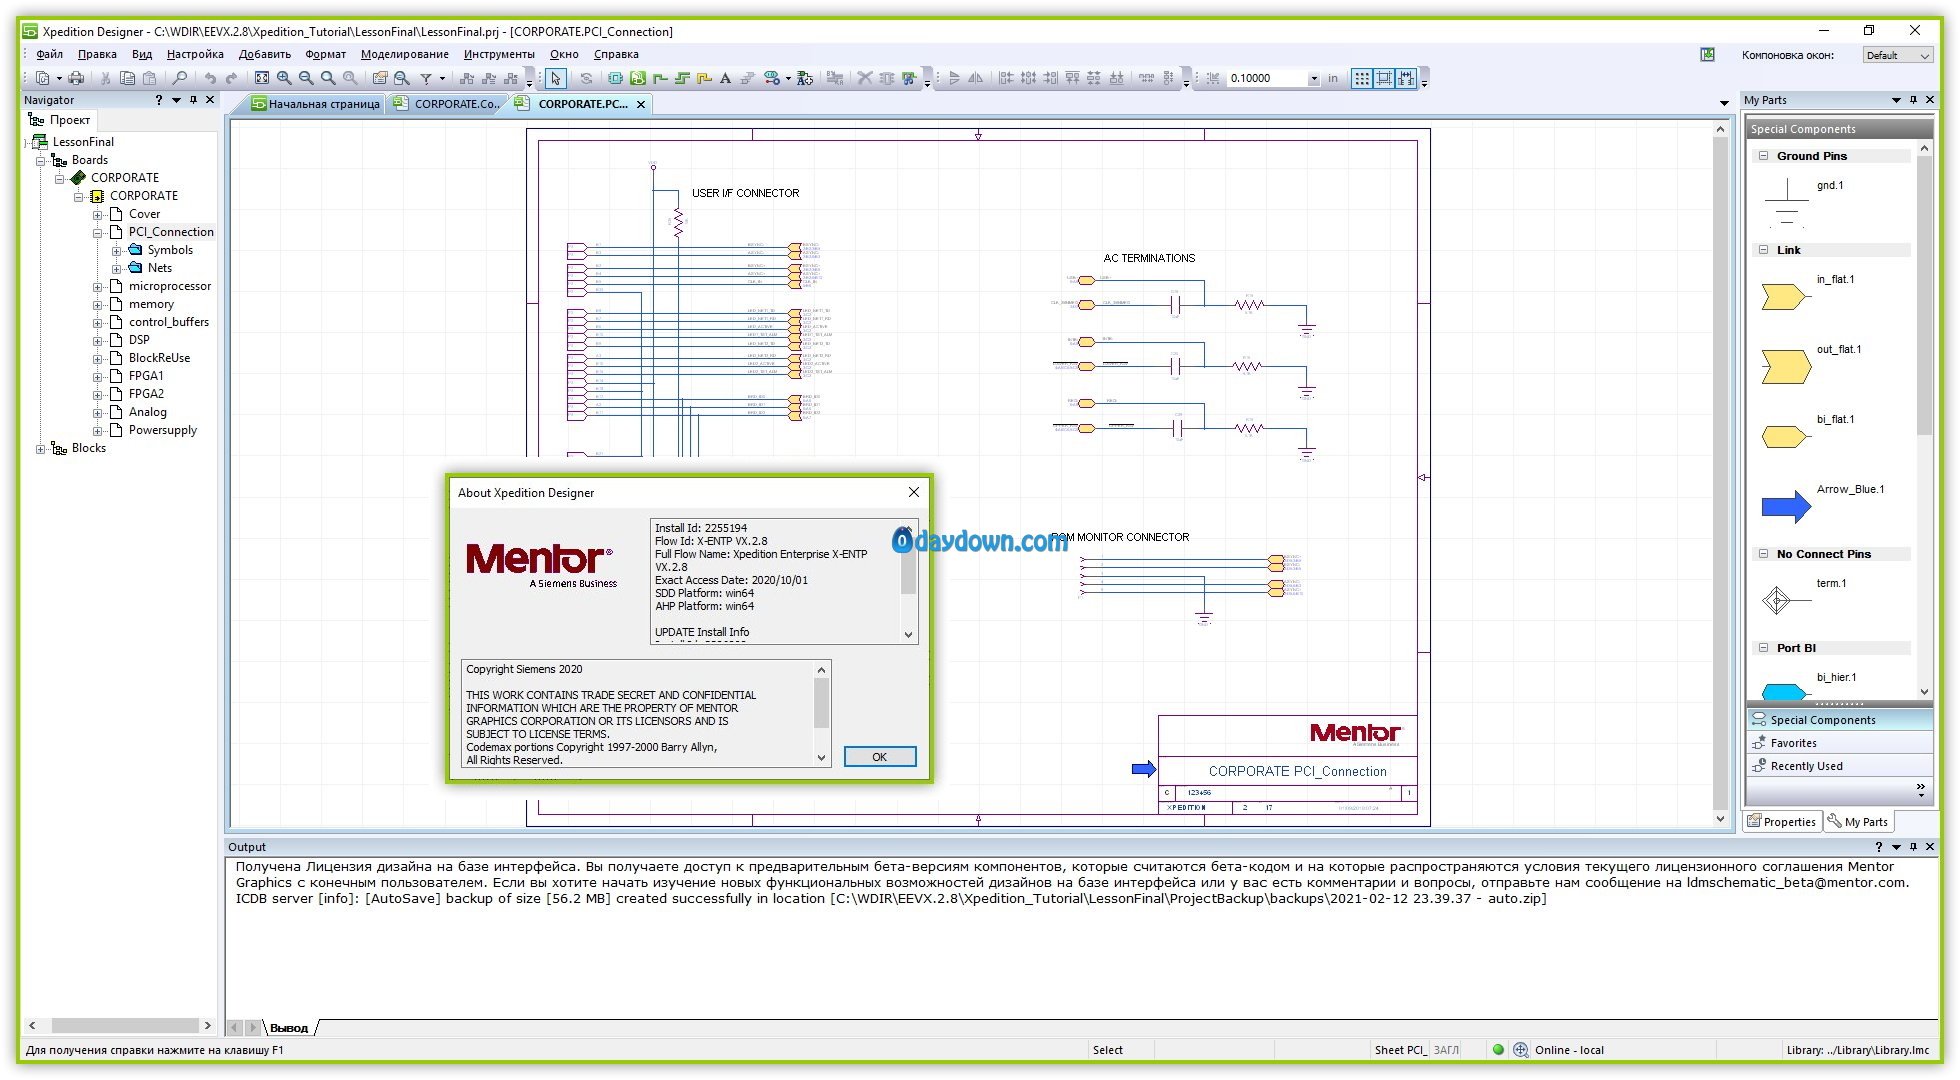Click the Cut scissors icon
1960x1080 pixels.
105,78
